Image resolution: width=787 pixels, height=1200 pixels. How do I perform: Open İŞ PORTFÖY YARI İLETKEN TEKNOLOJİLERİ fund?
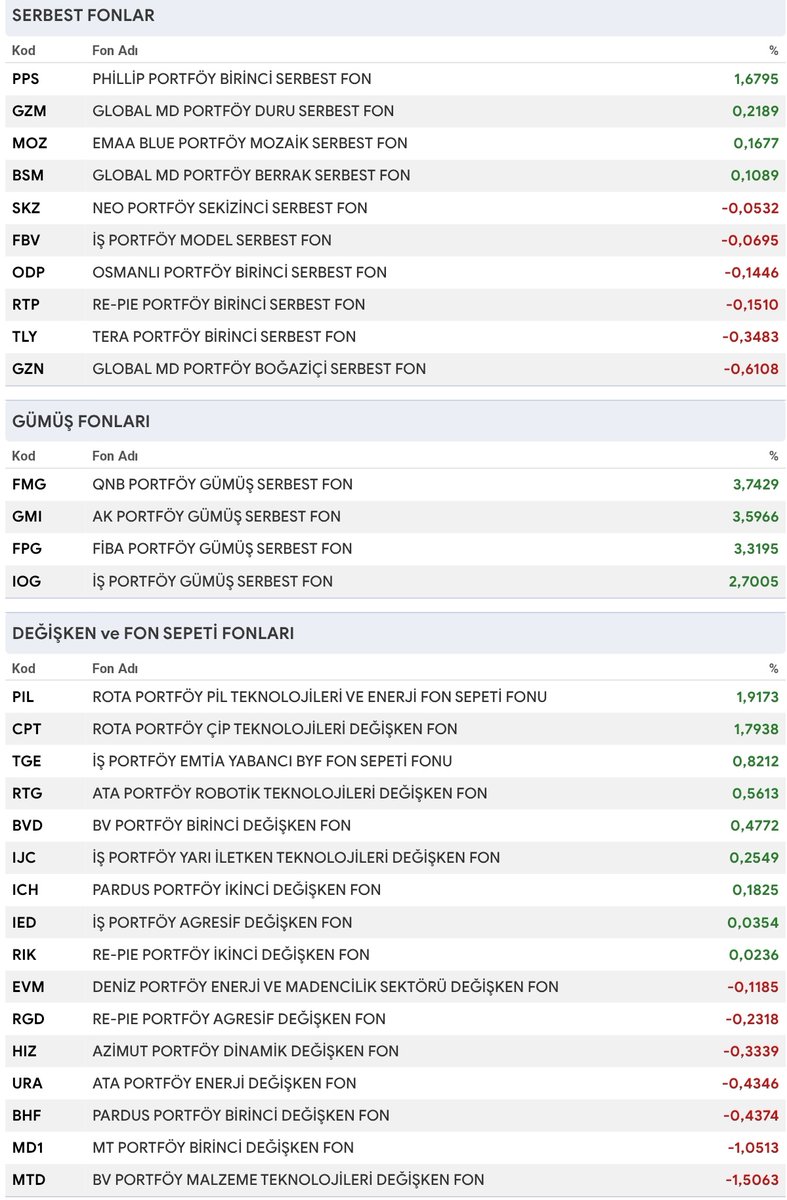coord(296,858)
